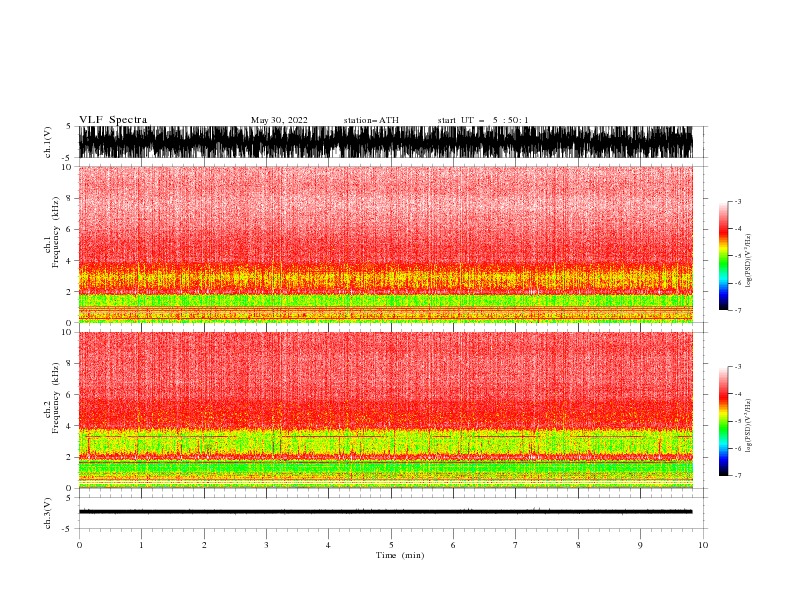
Task: Click the "-5" tick on ch.3(V) axis
Action: [68, 529]
